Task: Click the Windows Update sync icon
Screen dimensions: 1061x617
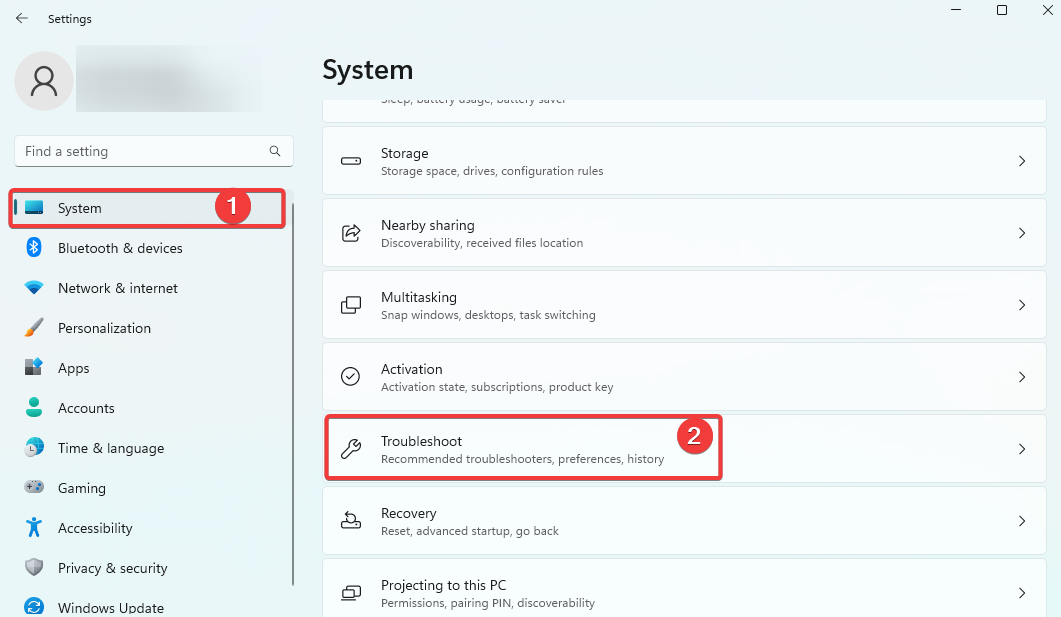Action: (34, 606)
